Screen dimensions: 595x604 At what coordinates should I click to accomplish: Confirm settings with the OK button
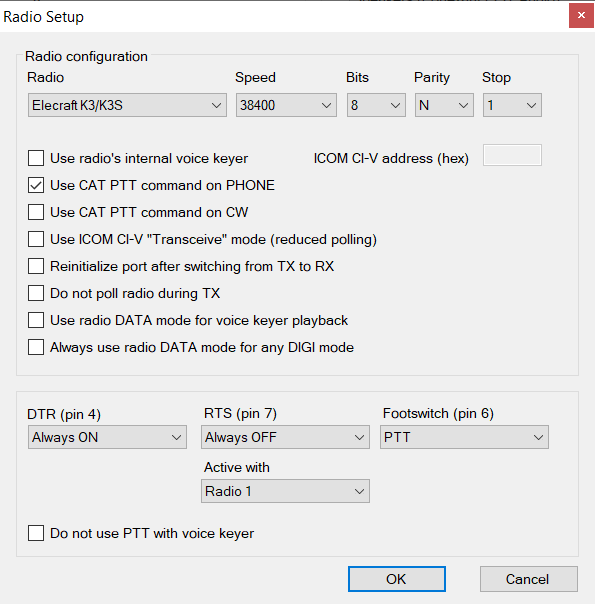pos(397,579)
